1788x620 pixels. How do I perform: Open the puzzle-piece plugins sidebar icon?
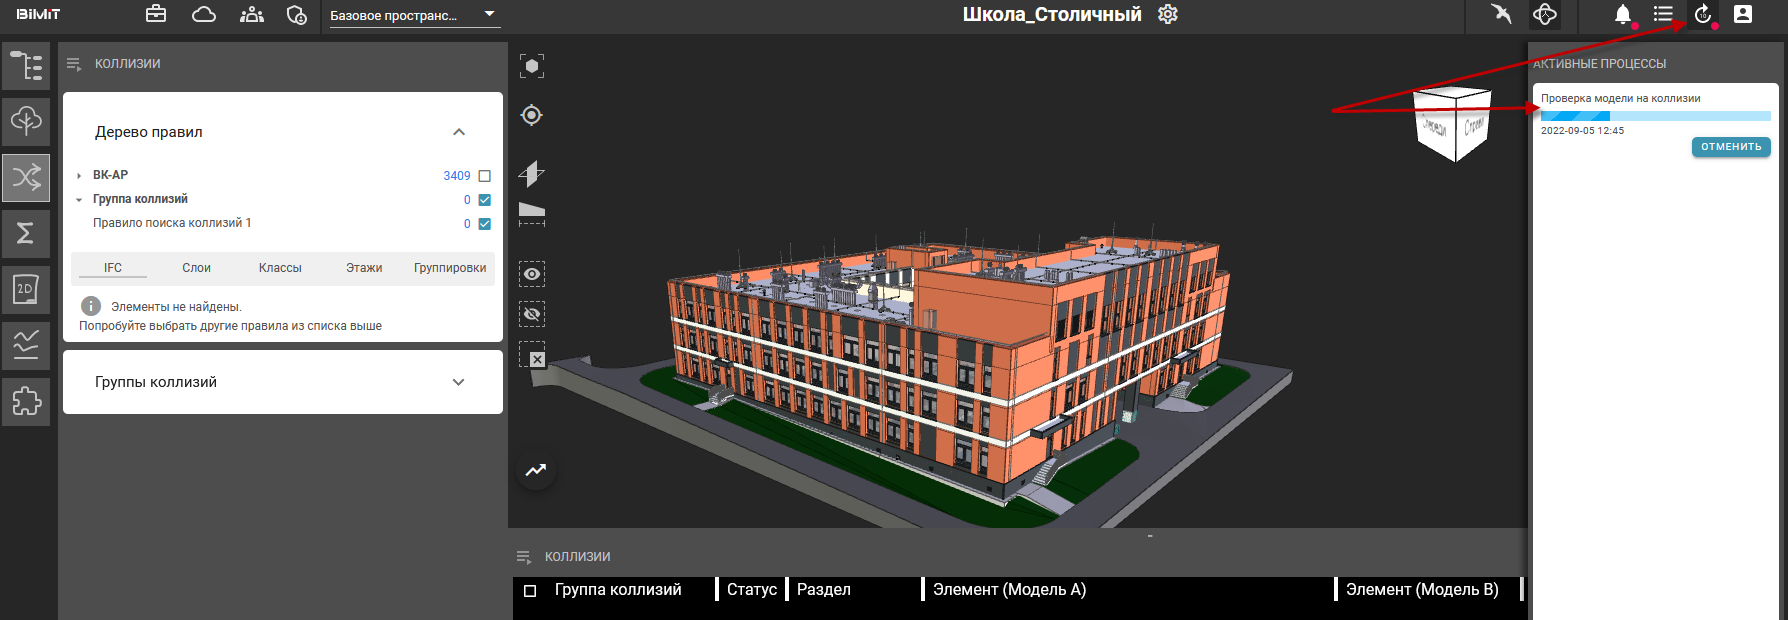pyautogui.click(x=26, y=401)
